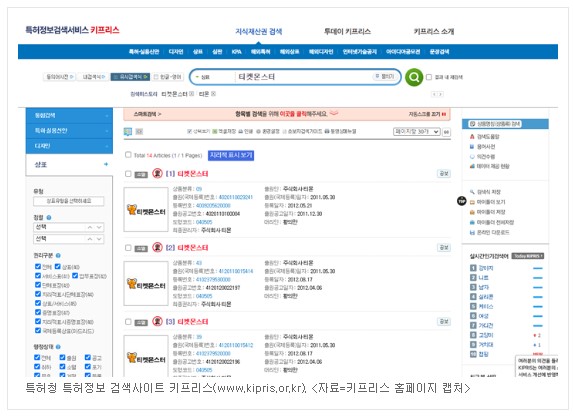The image size is (573, 416).
Task: Select KPA in the blue nav bar
Action: point(236,52)
